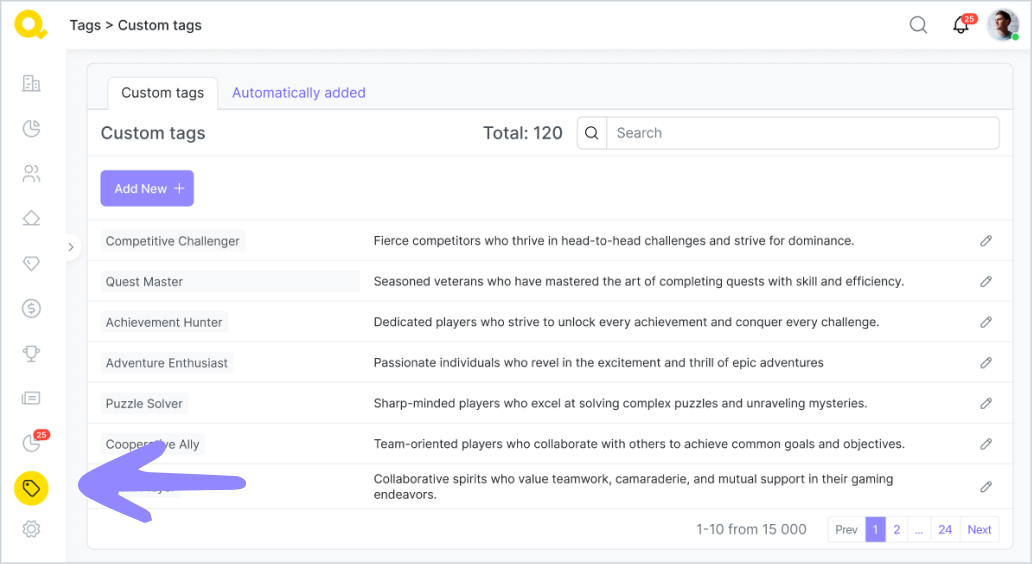
Task: Click the Search tags input field
Action: click(802, 133)
